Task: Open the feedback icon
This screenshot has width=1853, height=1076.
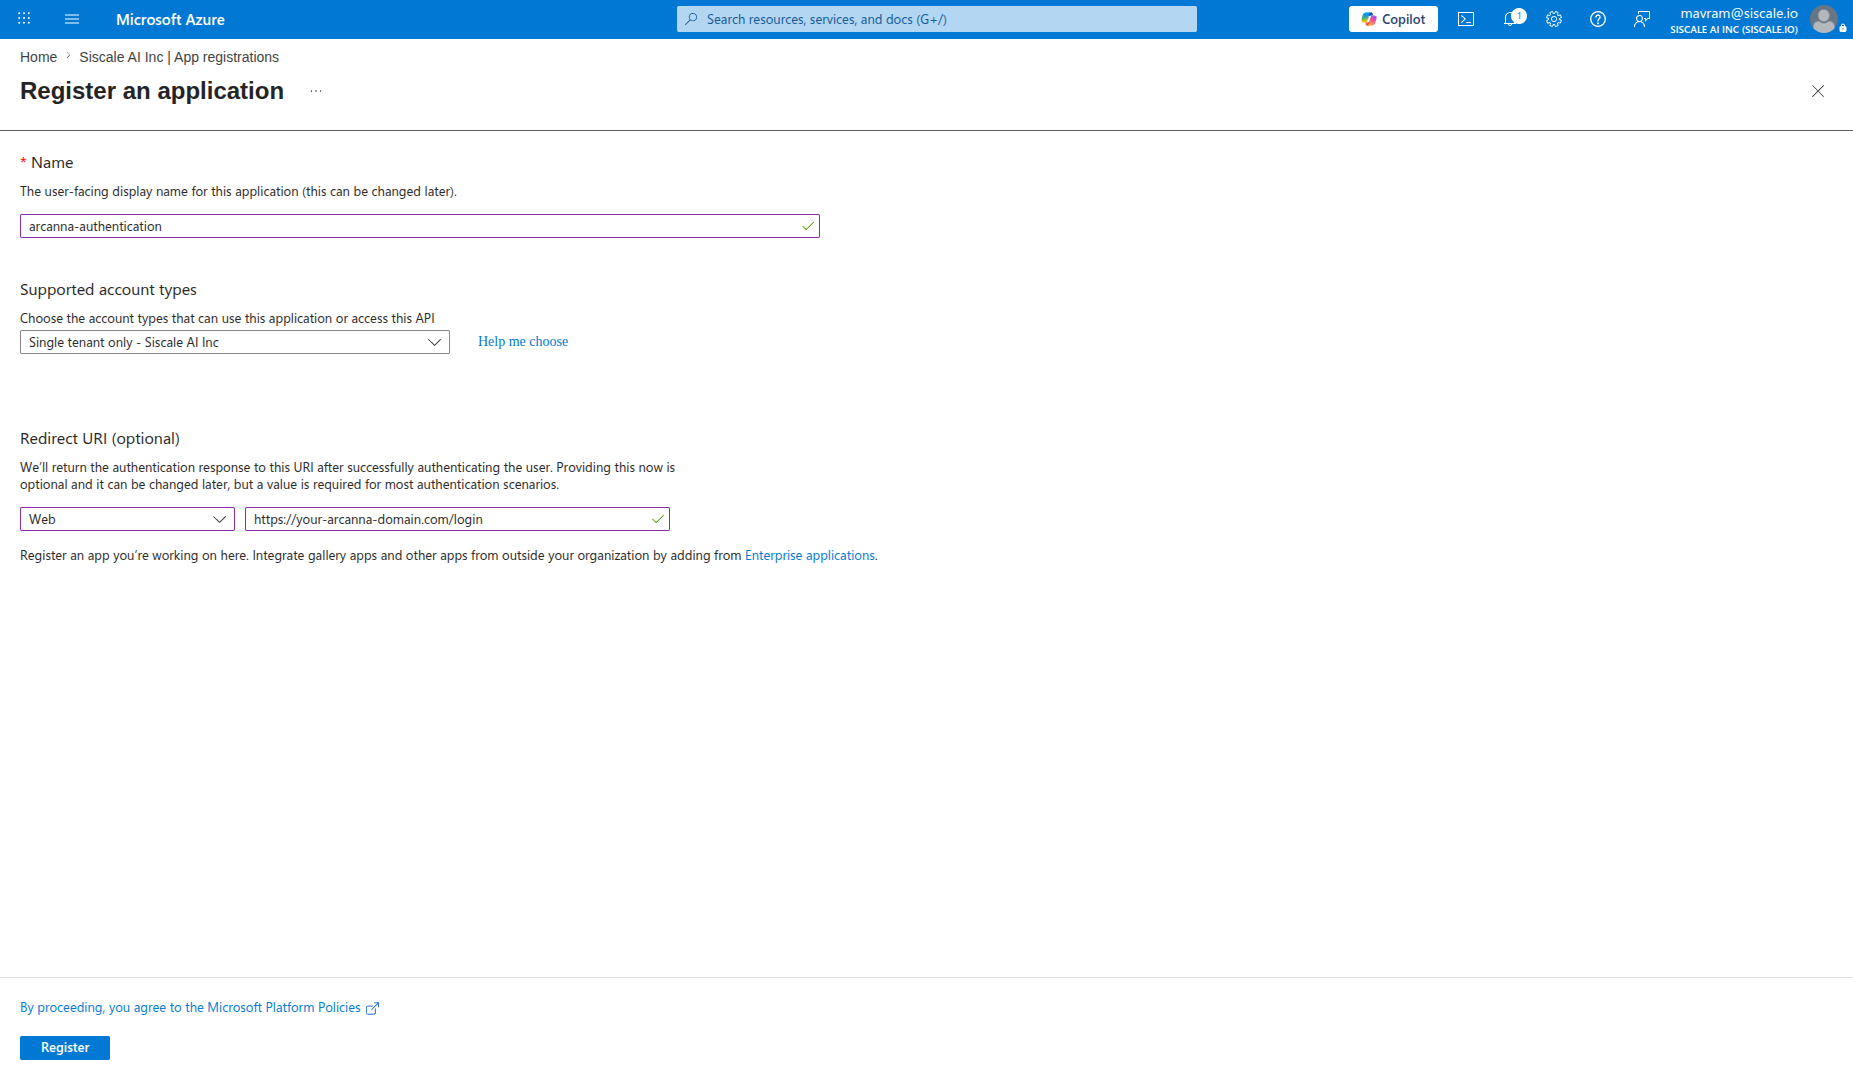Action: pos(1642,19)
